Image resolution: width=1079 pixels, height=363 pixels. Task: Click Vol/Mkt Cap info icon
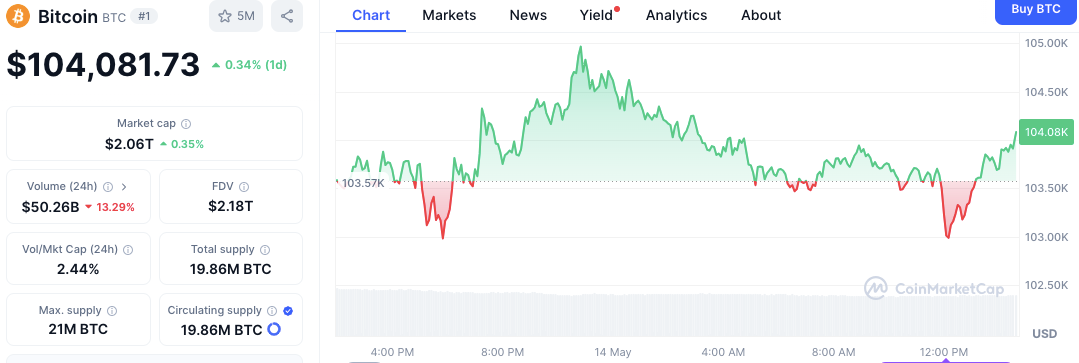(127, 250)
